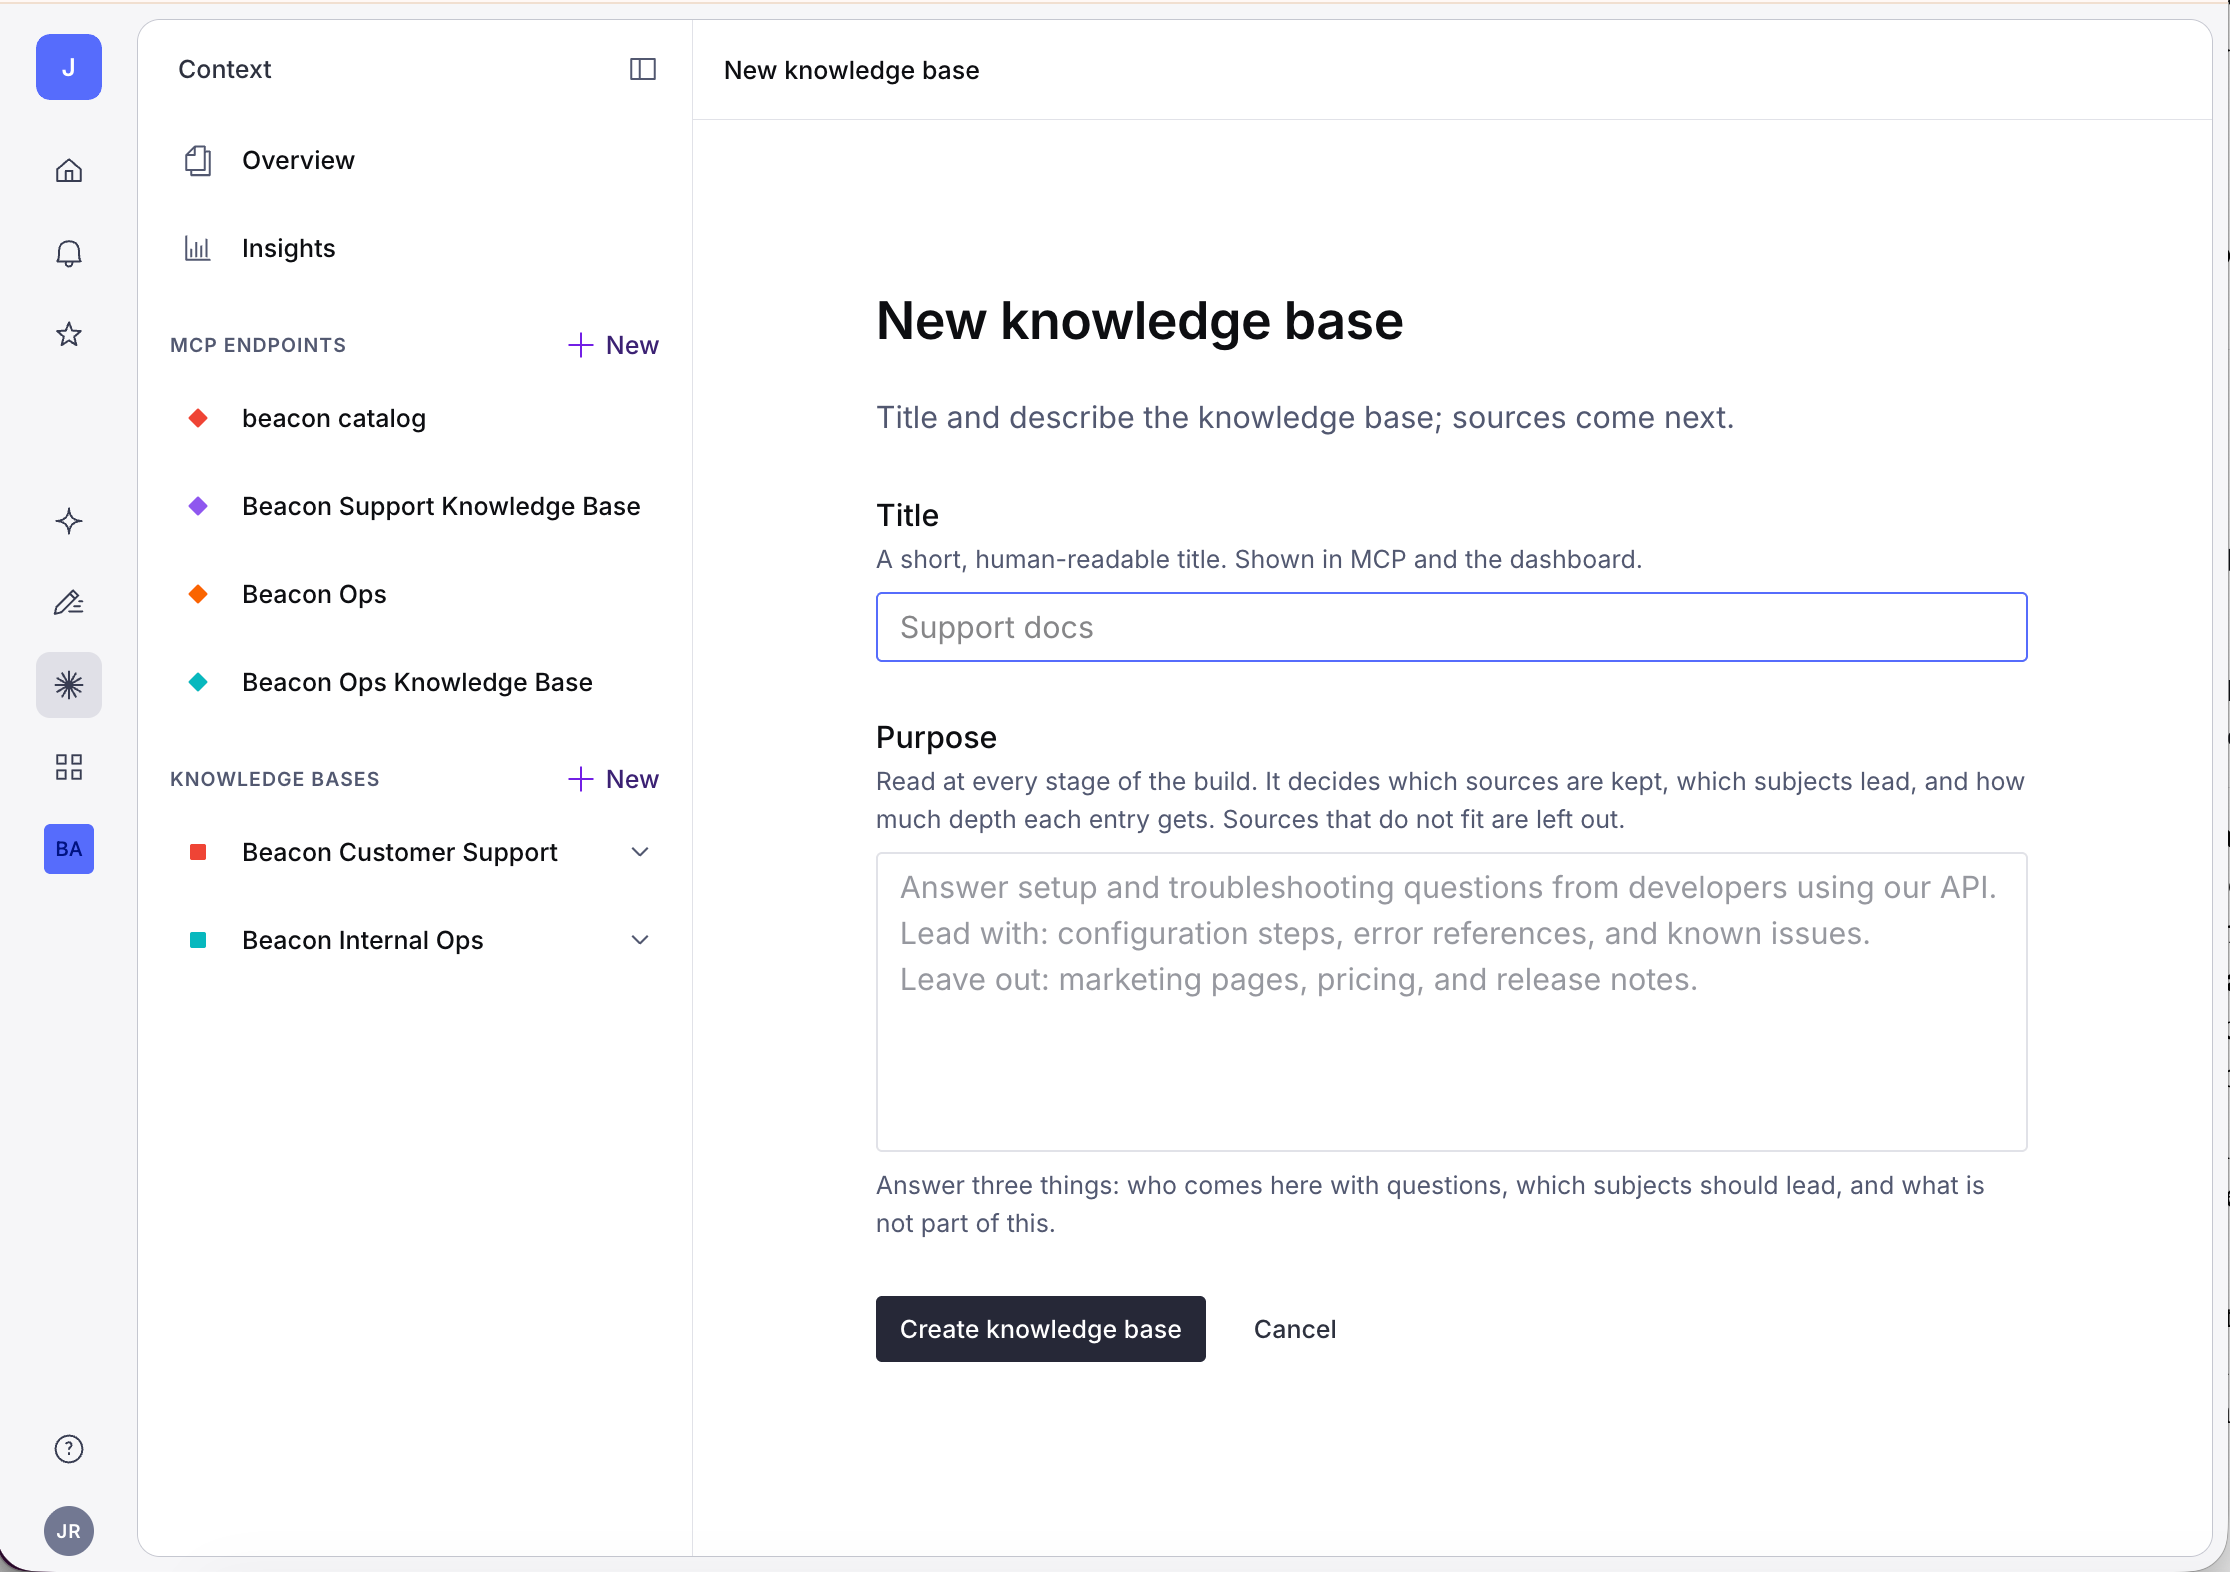
Task: Go to Home icon in sidebar
Action: (69, 171)
